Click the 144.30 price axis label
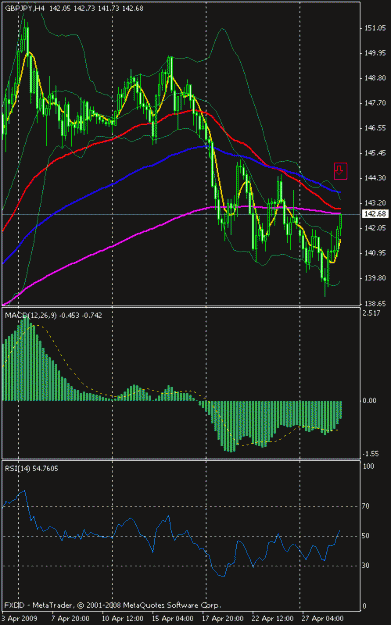This screenshot has width=391, height=625. pos(375,178)
